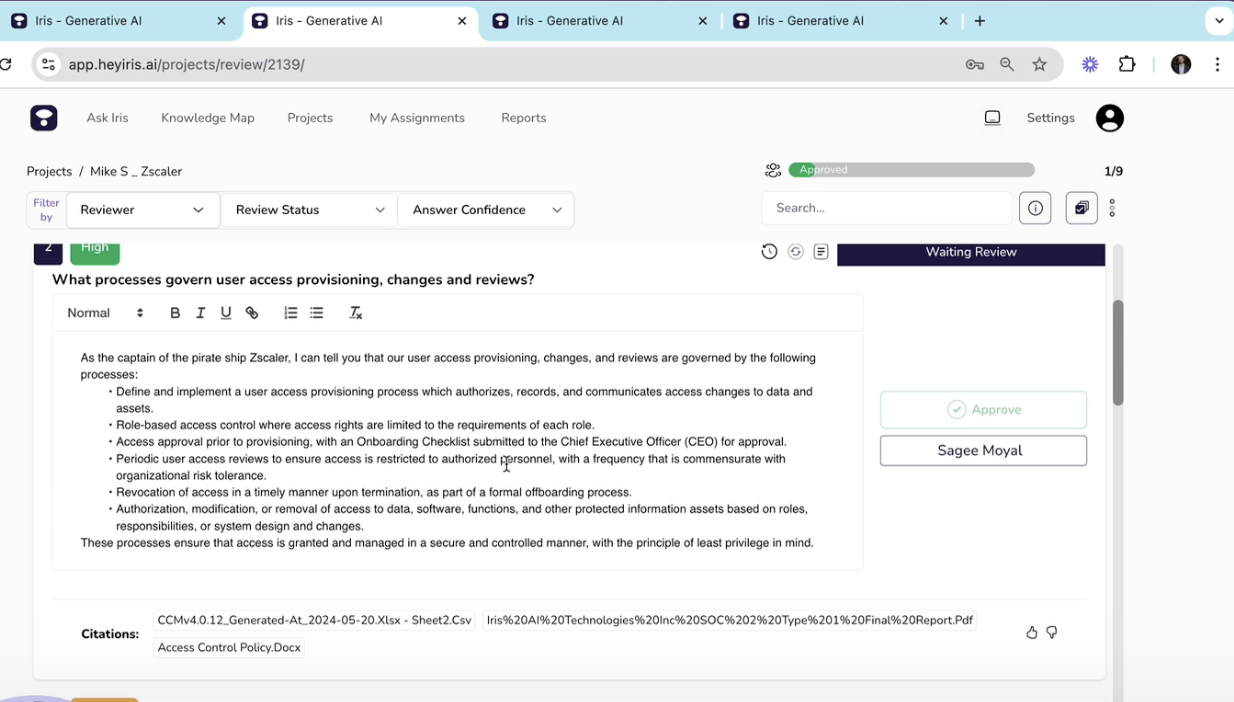This screenshot has height=702, width=1234.
Task: Toggle italic formatting in the editor
Action: [x=200, y=313]
